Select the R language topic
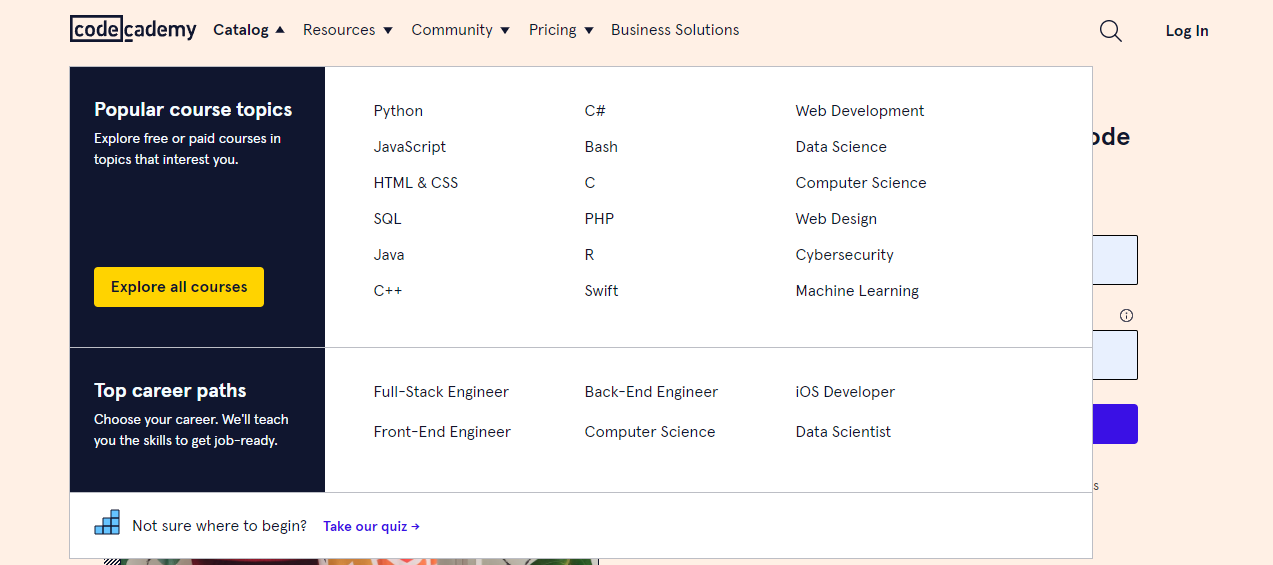 [x=589, y=255]
